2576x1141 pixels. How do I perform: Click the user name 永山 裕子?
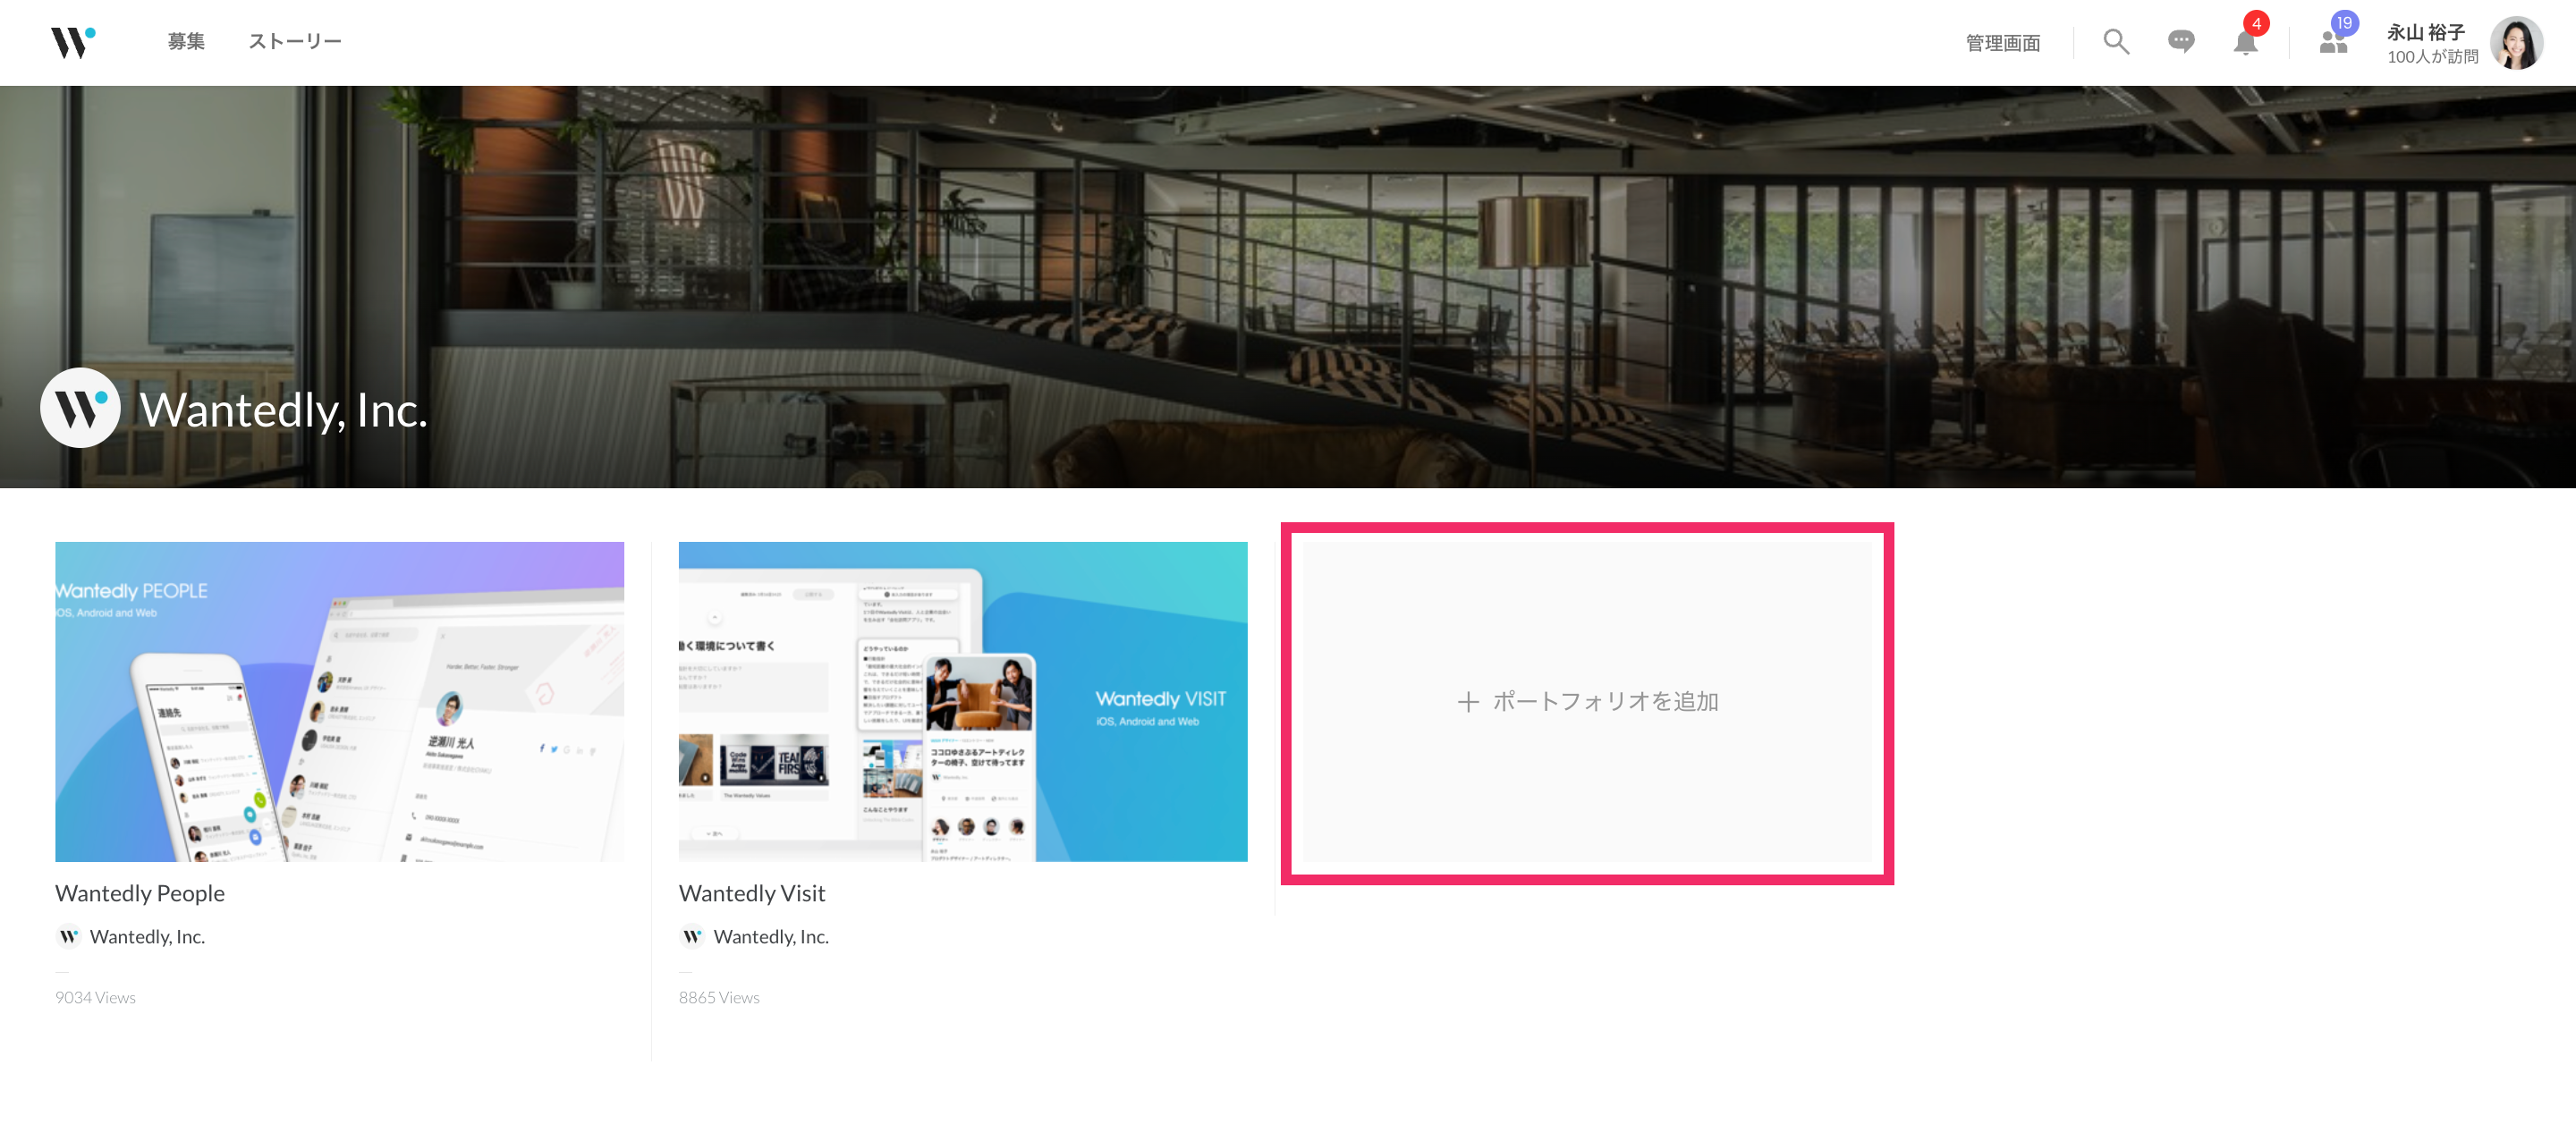pyautogui.click(x=2425, y=33)
